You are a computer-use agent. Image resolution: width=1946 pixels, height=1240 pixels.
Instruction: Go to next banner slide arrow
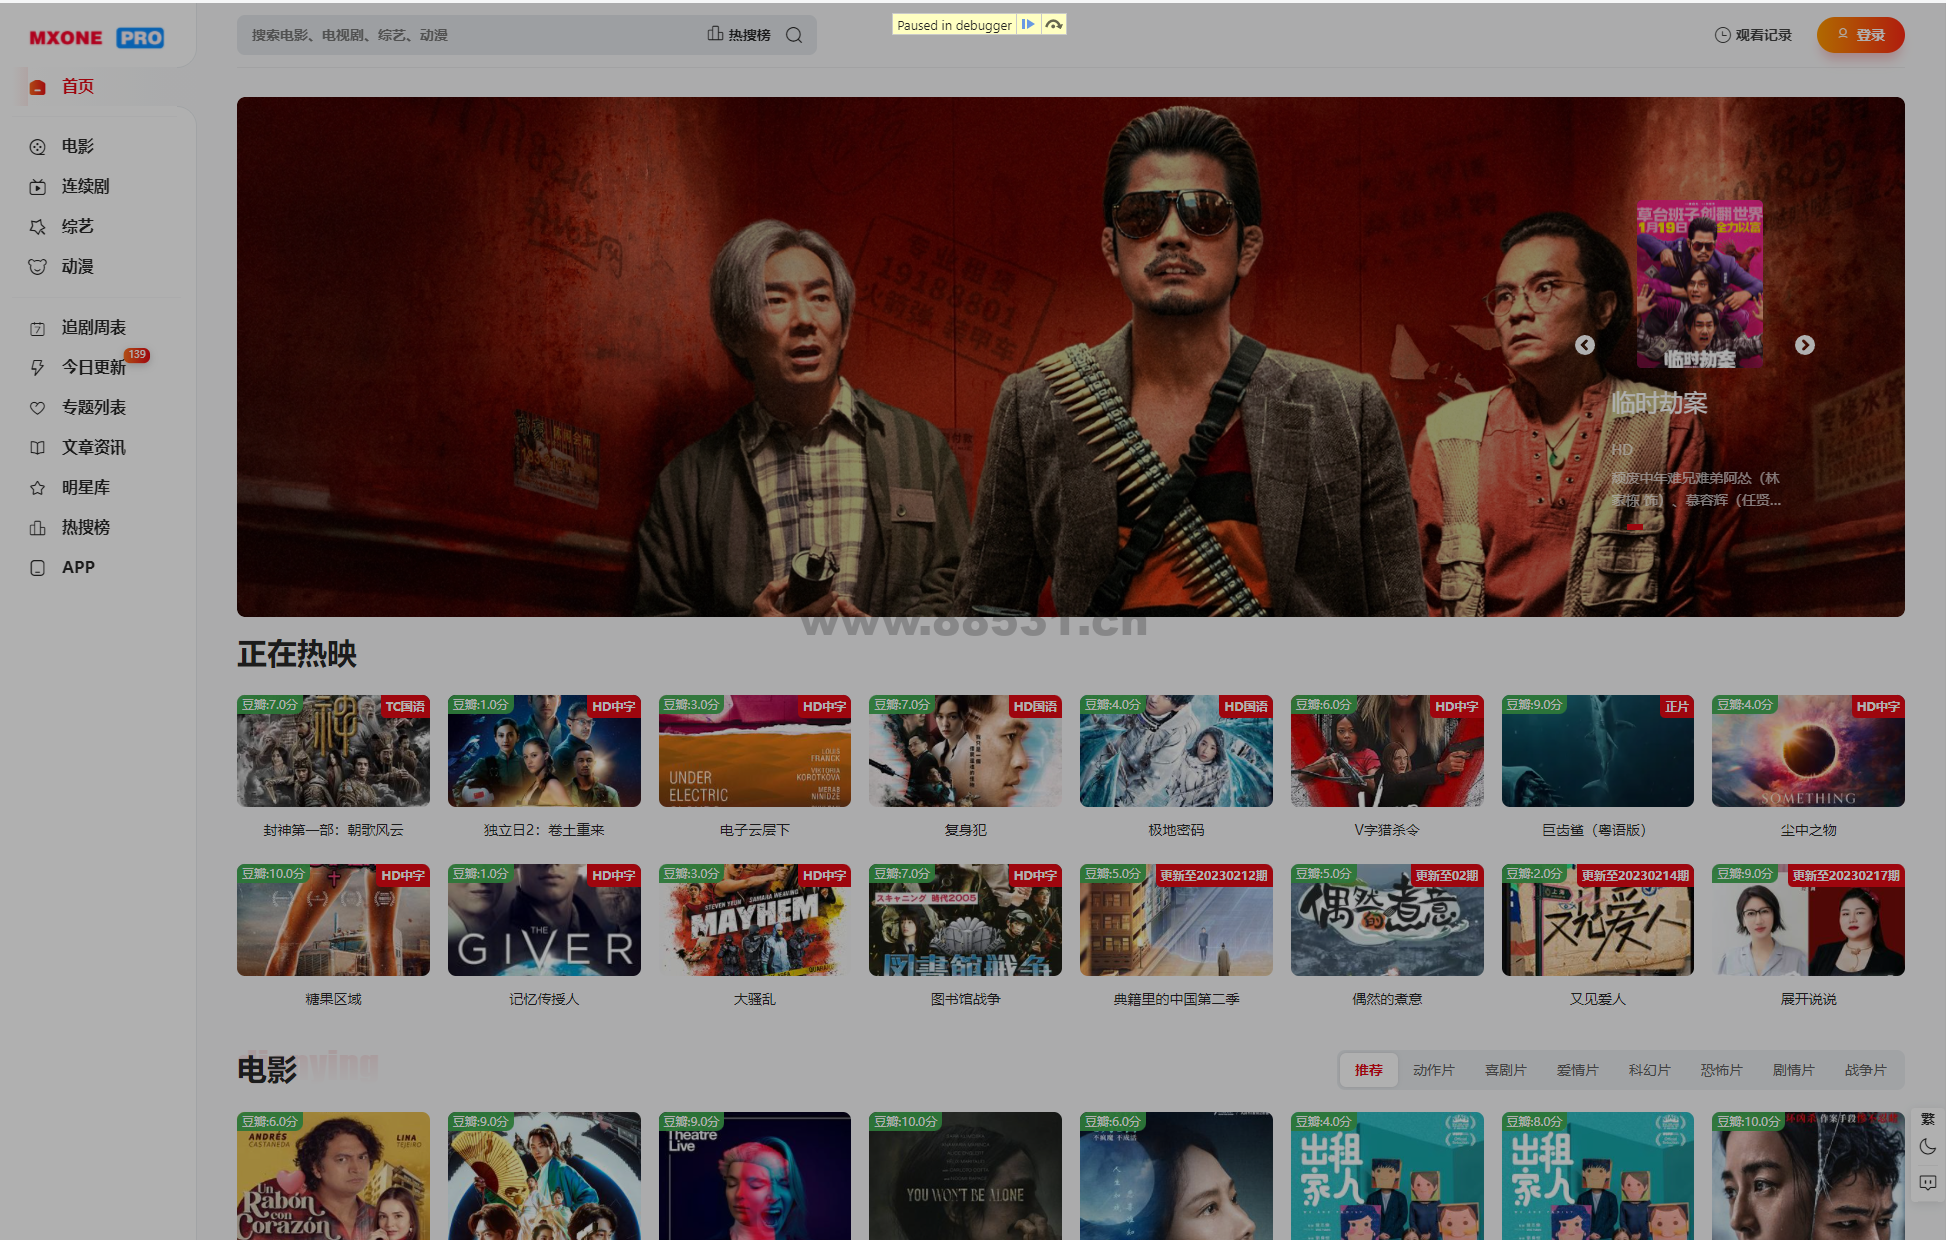pyautogui.click(x=1805, y=345)
